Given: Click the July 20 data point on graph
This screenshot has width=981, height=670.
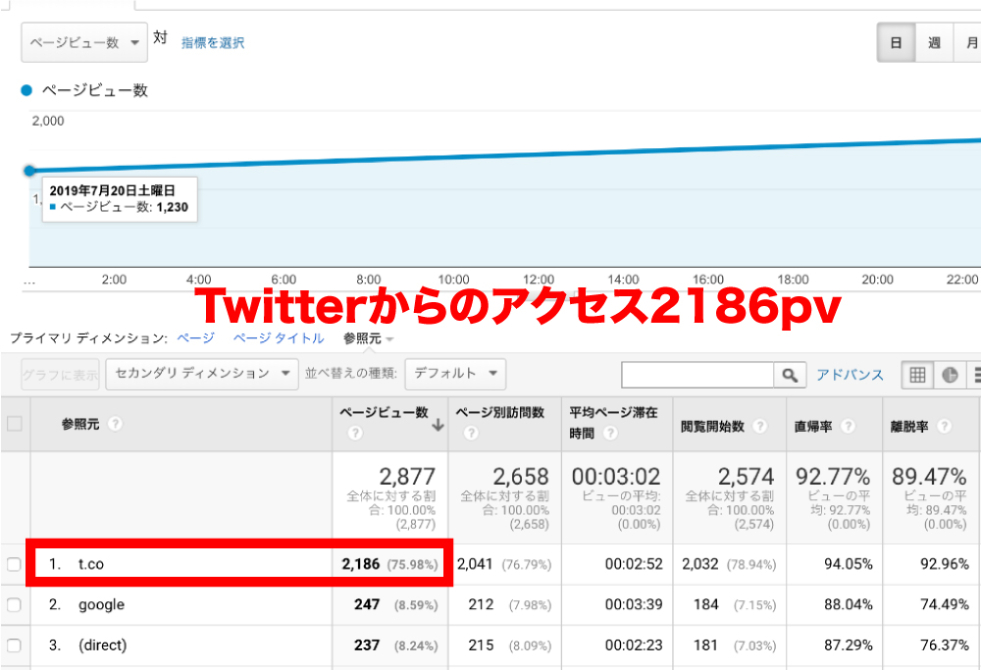Looking at the screenshot, I should 29,171.
